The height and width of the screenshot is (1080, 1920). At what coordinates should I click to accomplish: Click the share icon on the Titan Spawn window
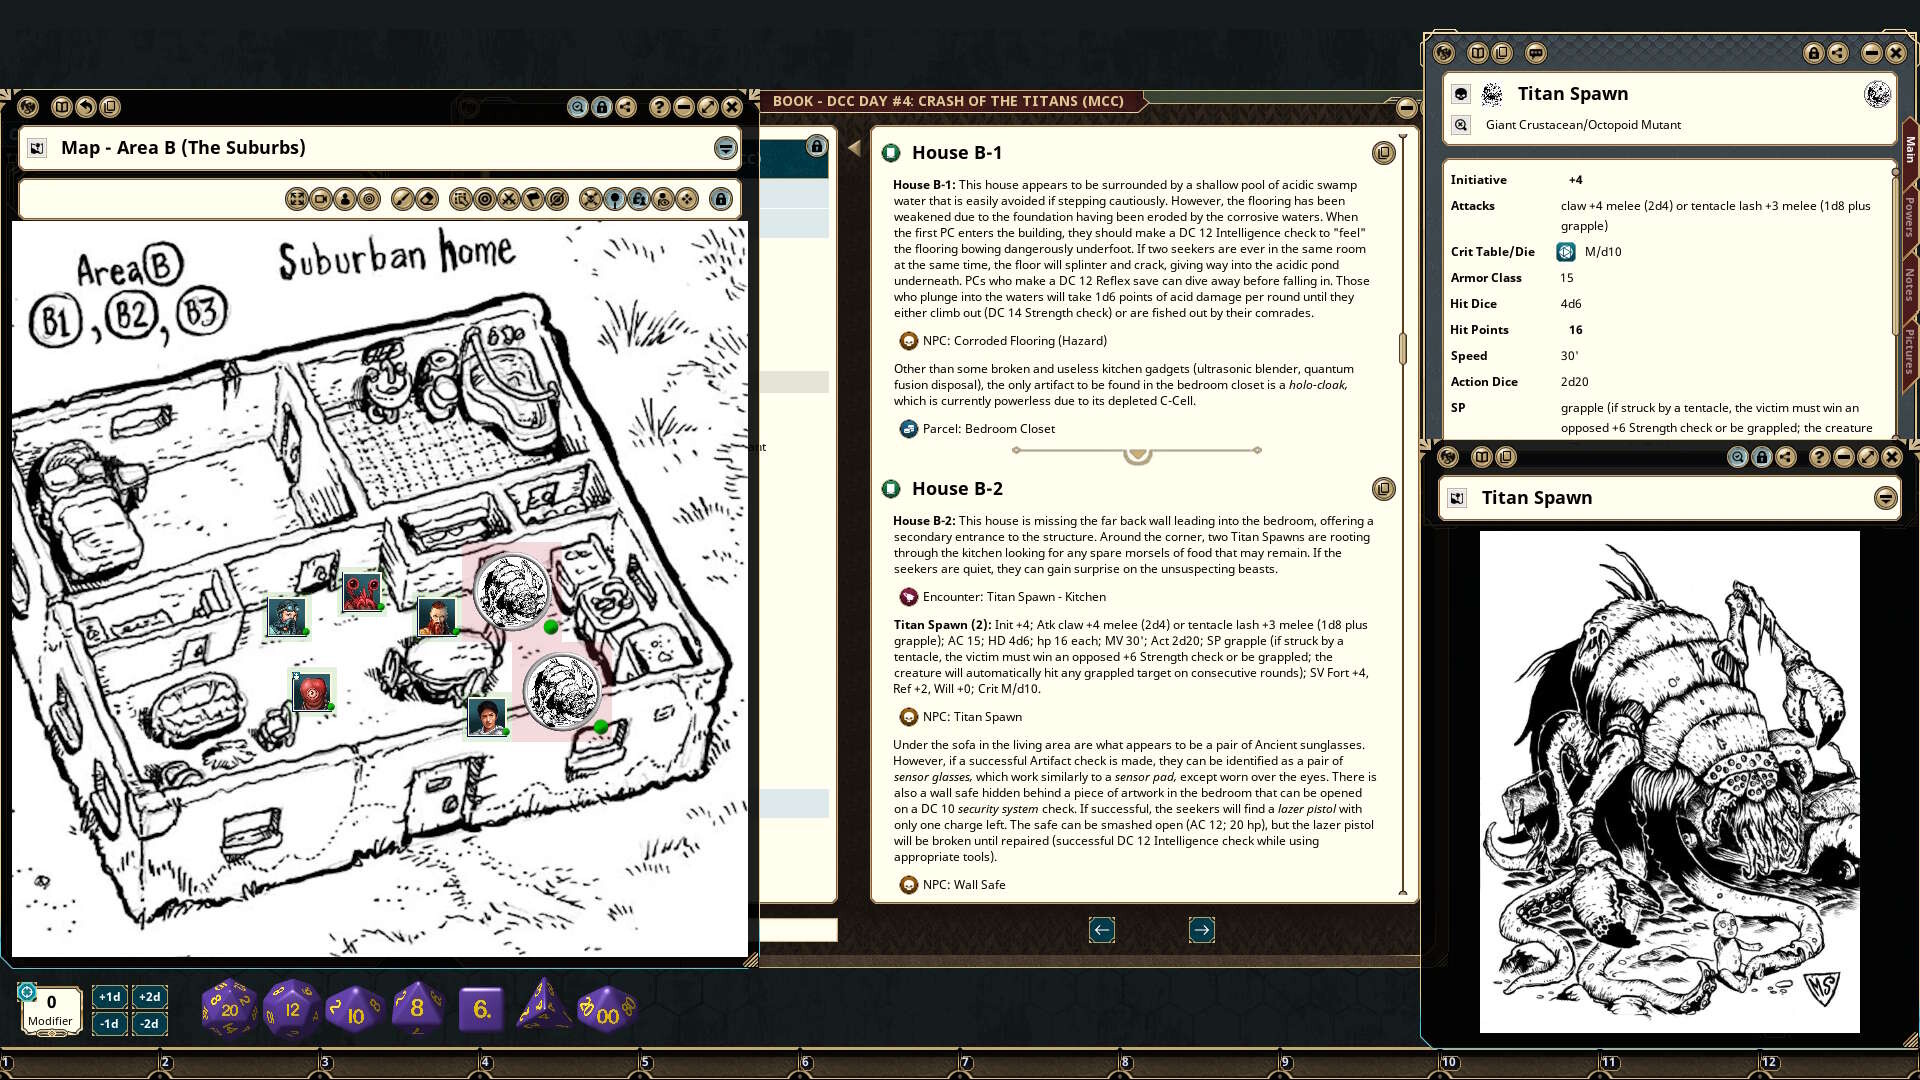[x=1838, y=54]
